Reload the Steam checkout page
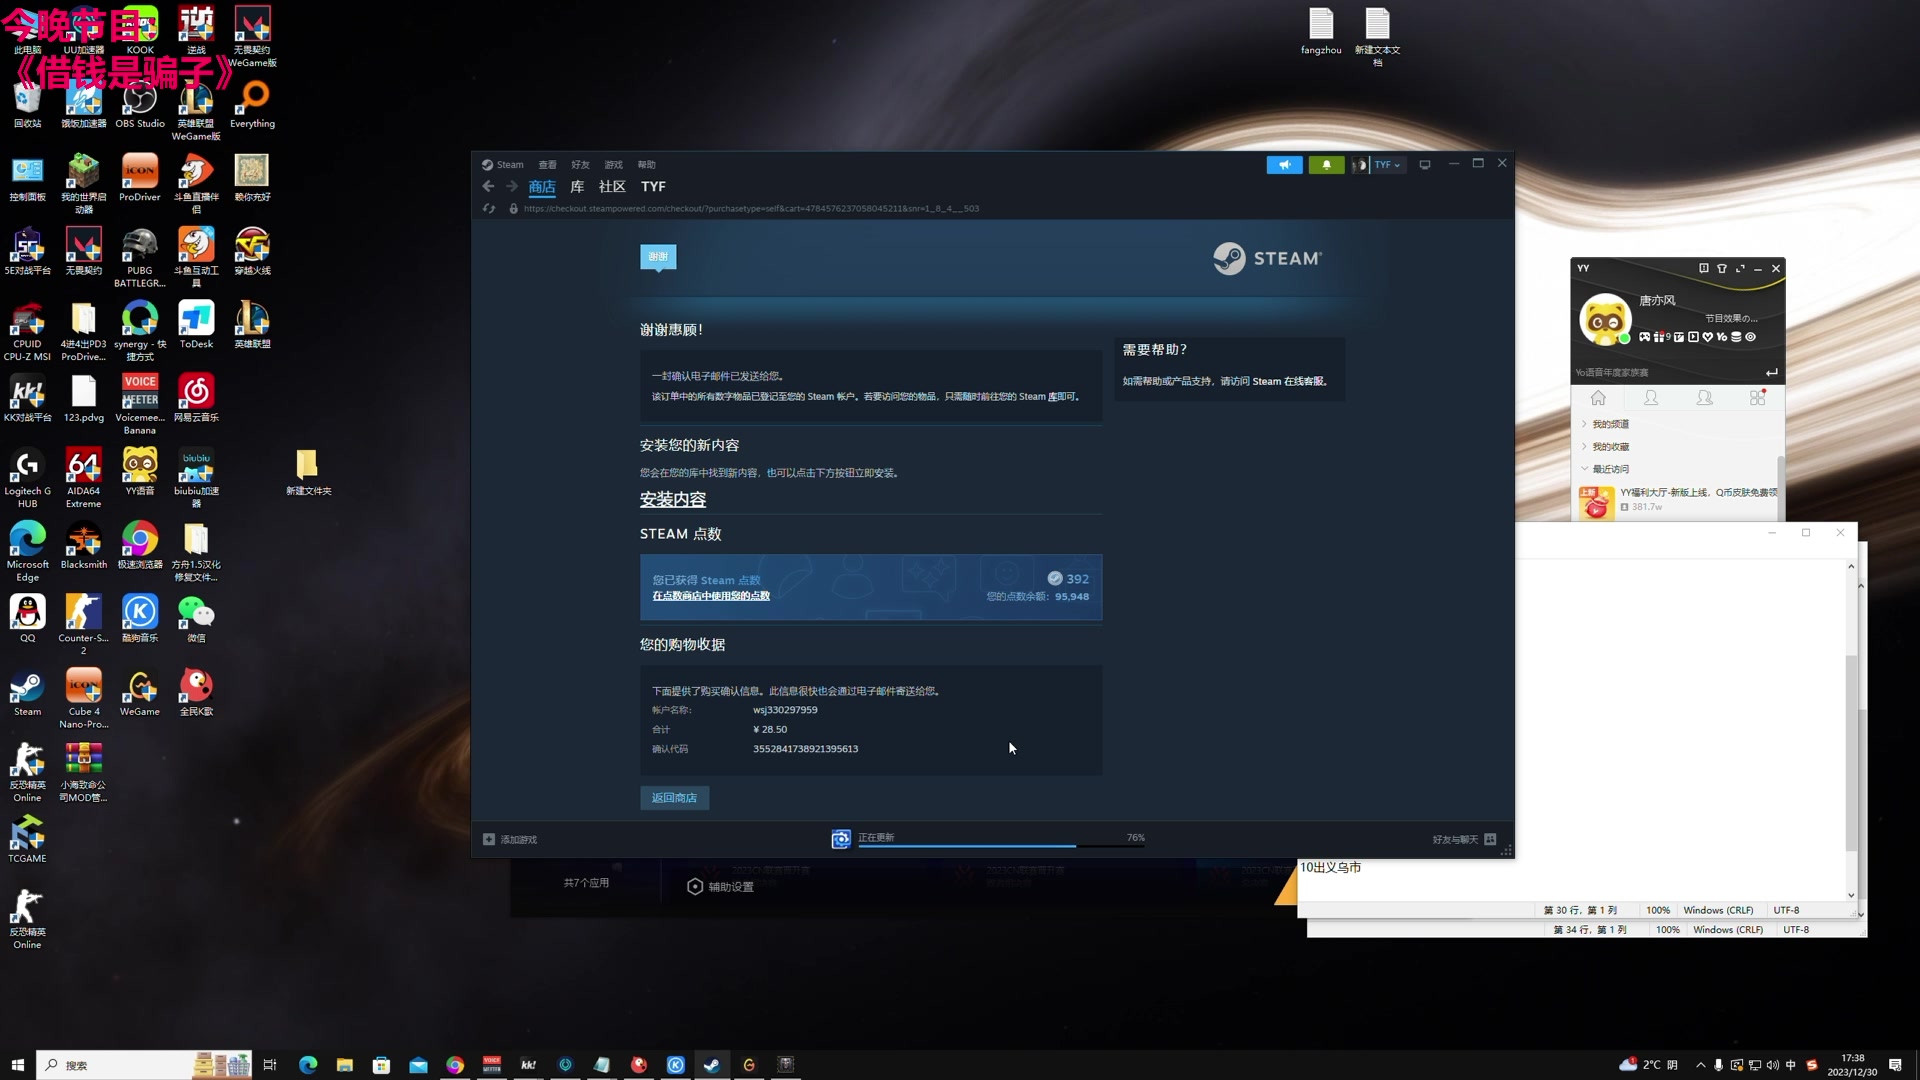The width and height of the screenshot is (1920, 1080). point(489,209)
